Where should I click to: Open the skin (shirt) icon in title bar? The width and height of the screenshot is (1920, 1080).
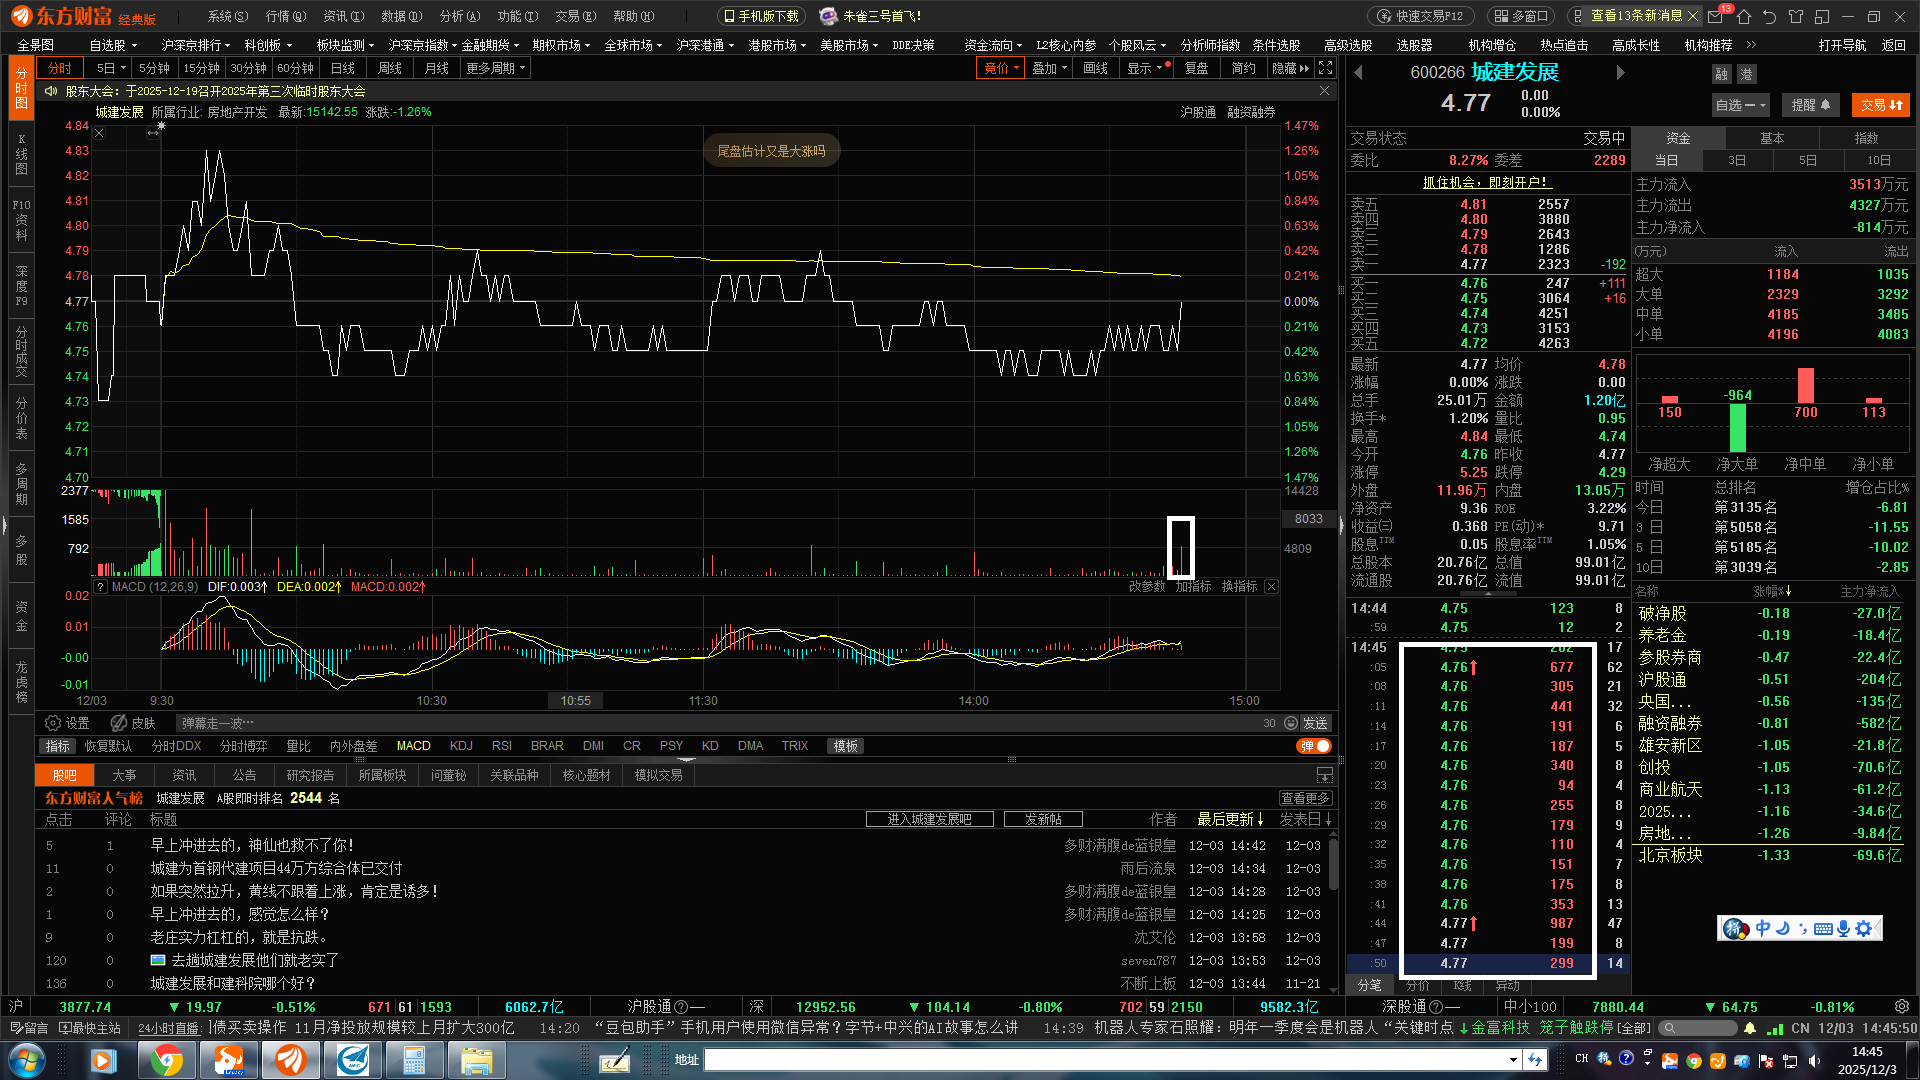[1796, 17]
